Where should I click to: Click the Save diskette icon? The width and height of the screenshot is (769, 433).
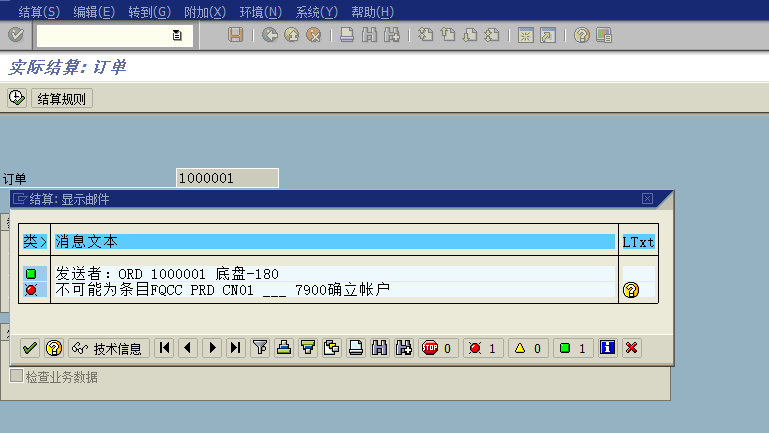(235, 35)
